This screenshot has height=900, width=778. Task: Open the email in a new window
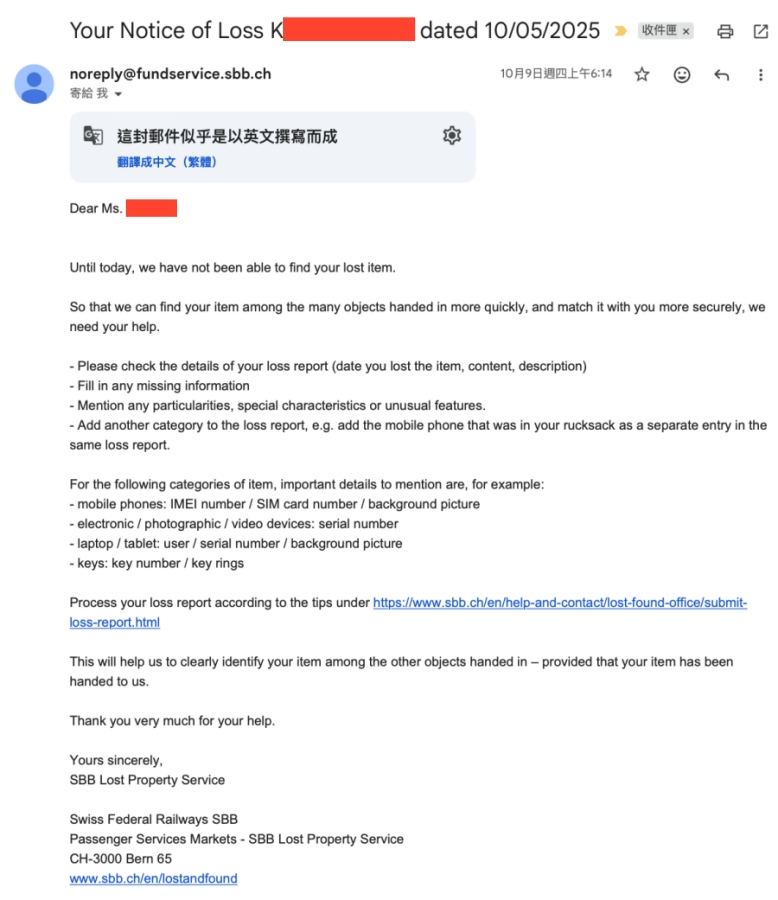tap(761, 32)
